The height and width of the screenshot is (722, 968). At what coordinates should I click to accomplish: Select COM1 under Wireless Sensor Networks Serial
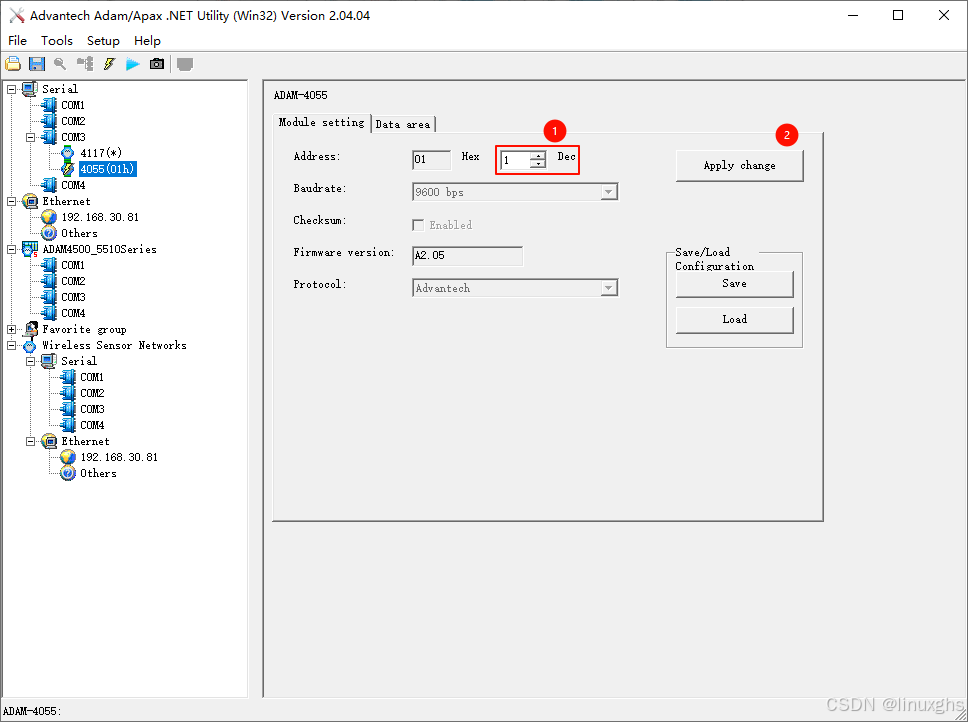92,377
